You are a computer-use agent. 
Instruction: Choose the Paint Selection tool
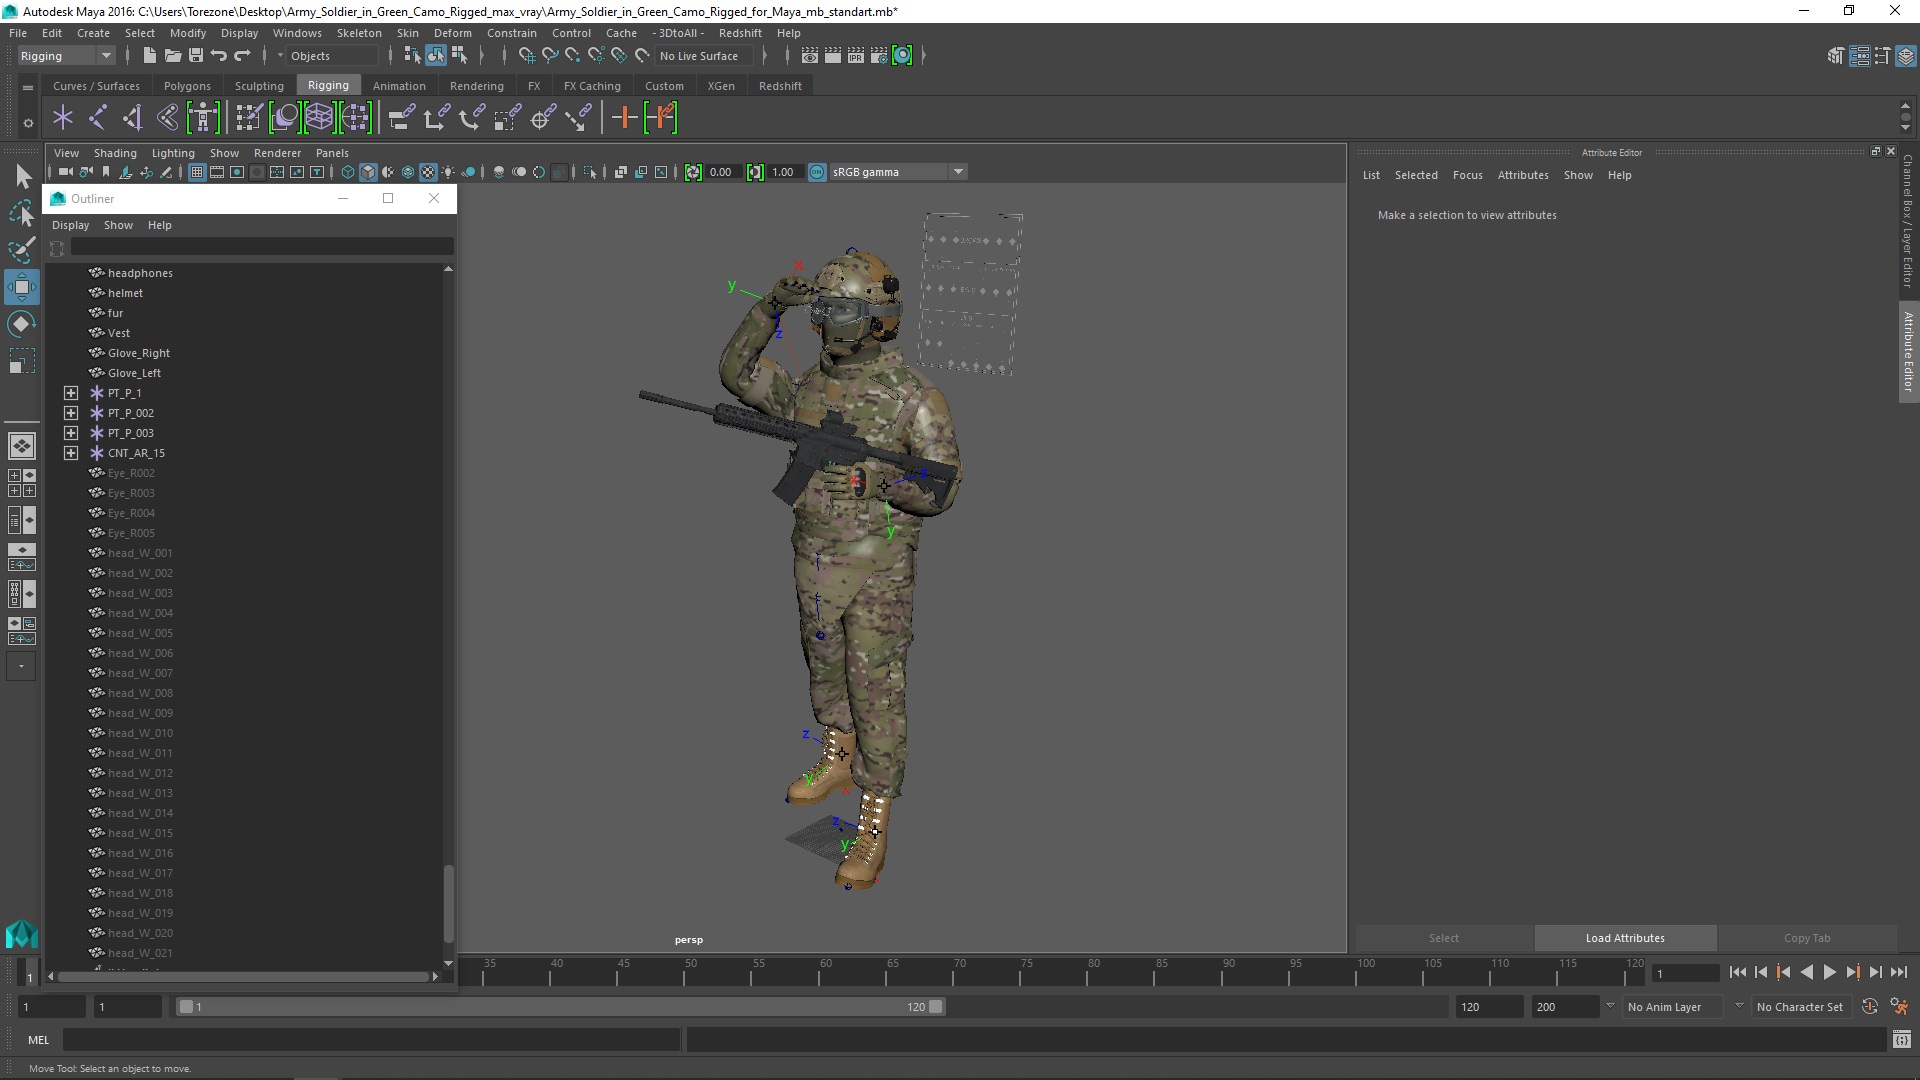pyautogui.click(x=21, y=250)
